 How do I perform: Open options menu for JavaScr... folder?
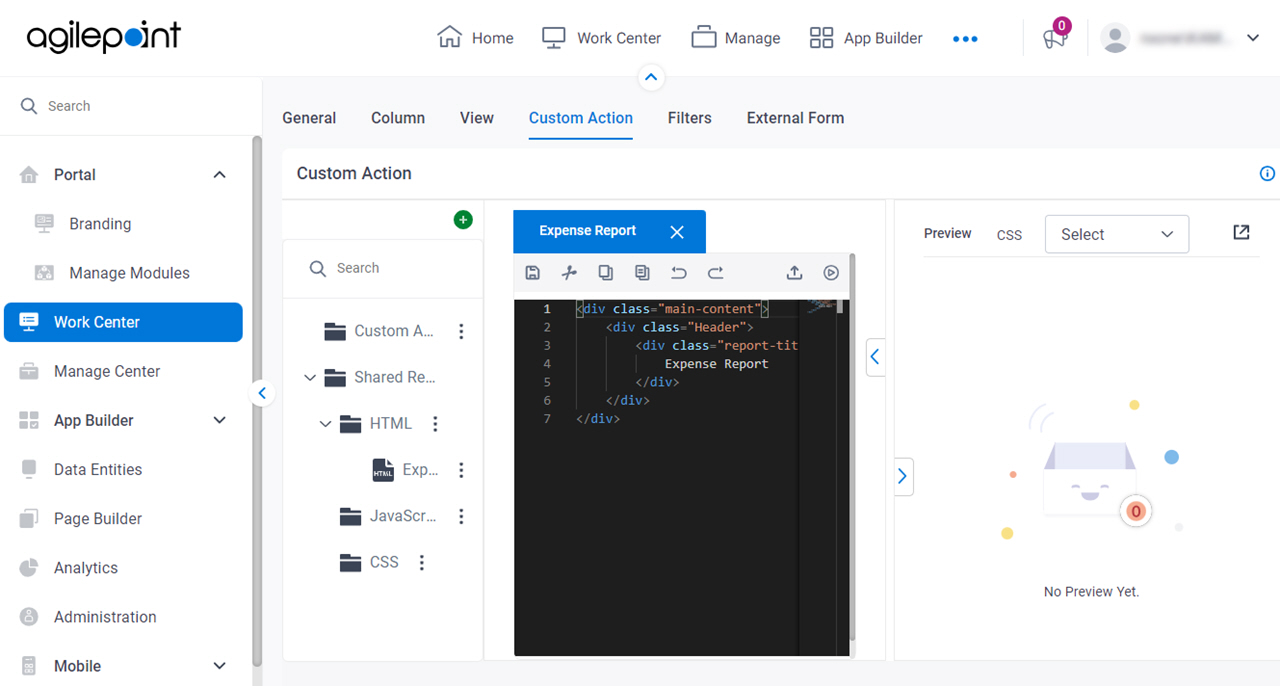pyautogui.click(x=461, y=516)
